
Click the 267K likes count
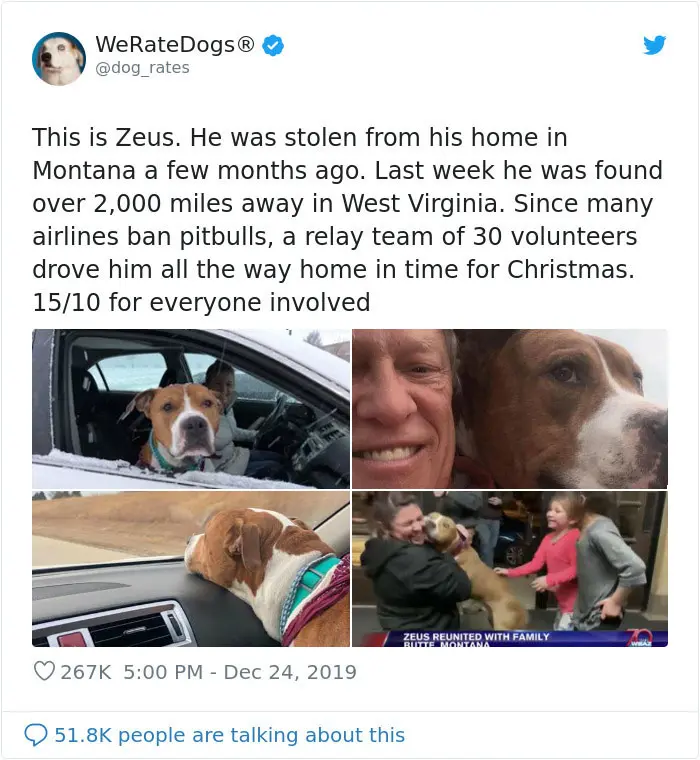coord(86,672)
